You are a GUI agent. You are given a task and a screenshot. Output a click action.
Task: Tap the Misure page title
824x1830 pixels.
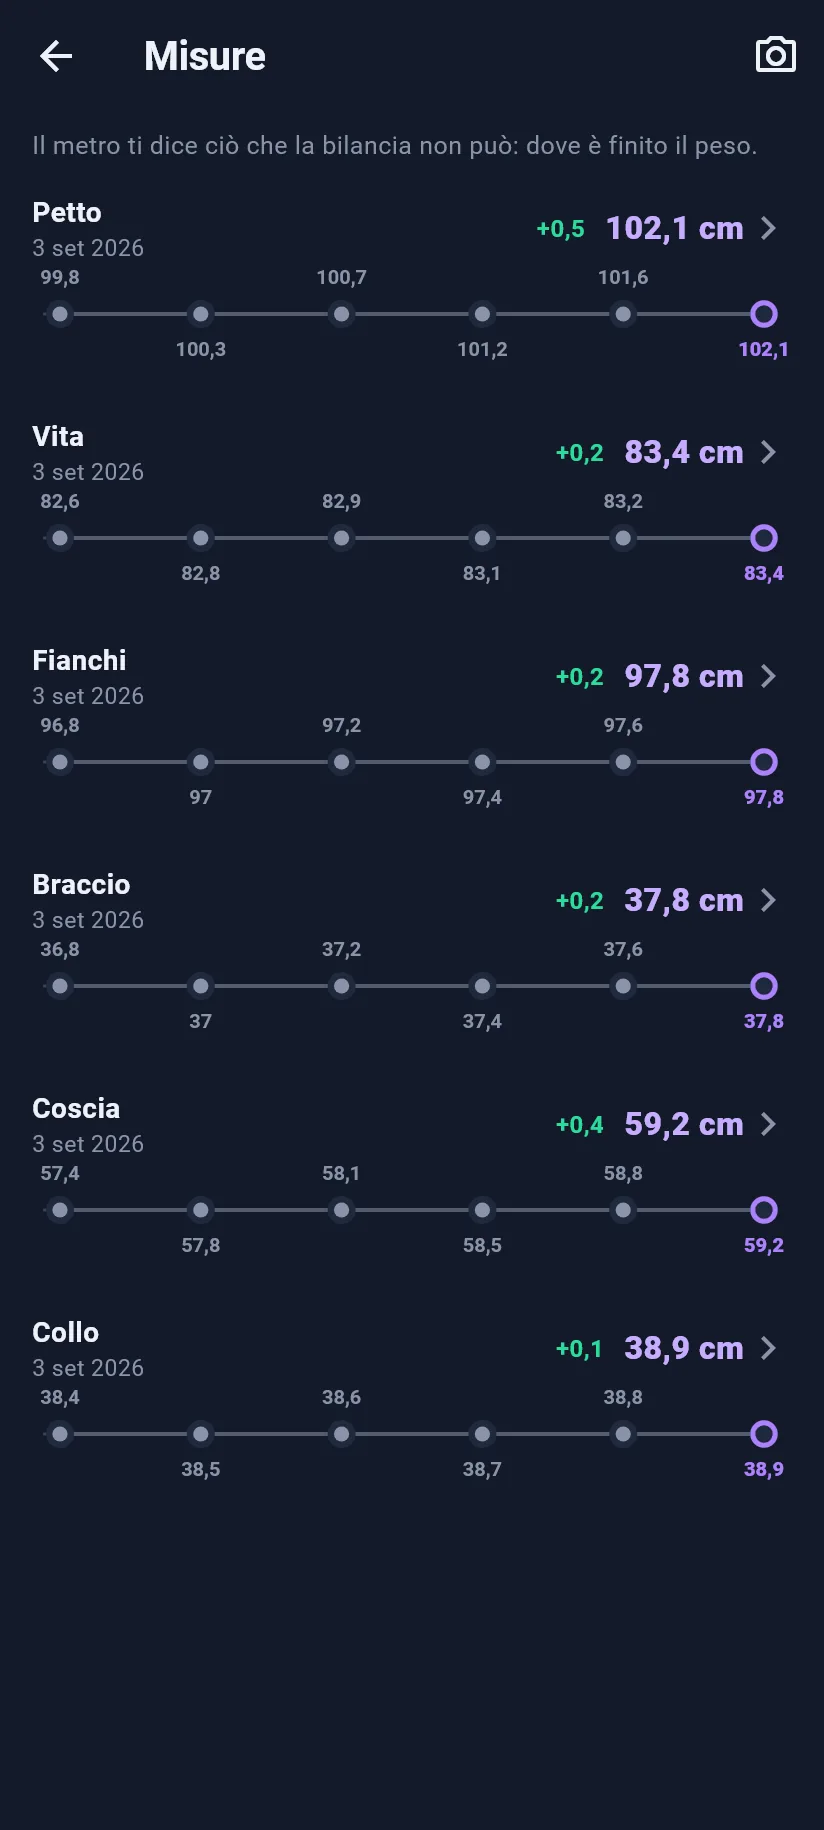[205, 56]
